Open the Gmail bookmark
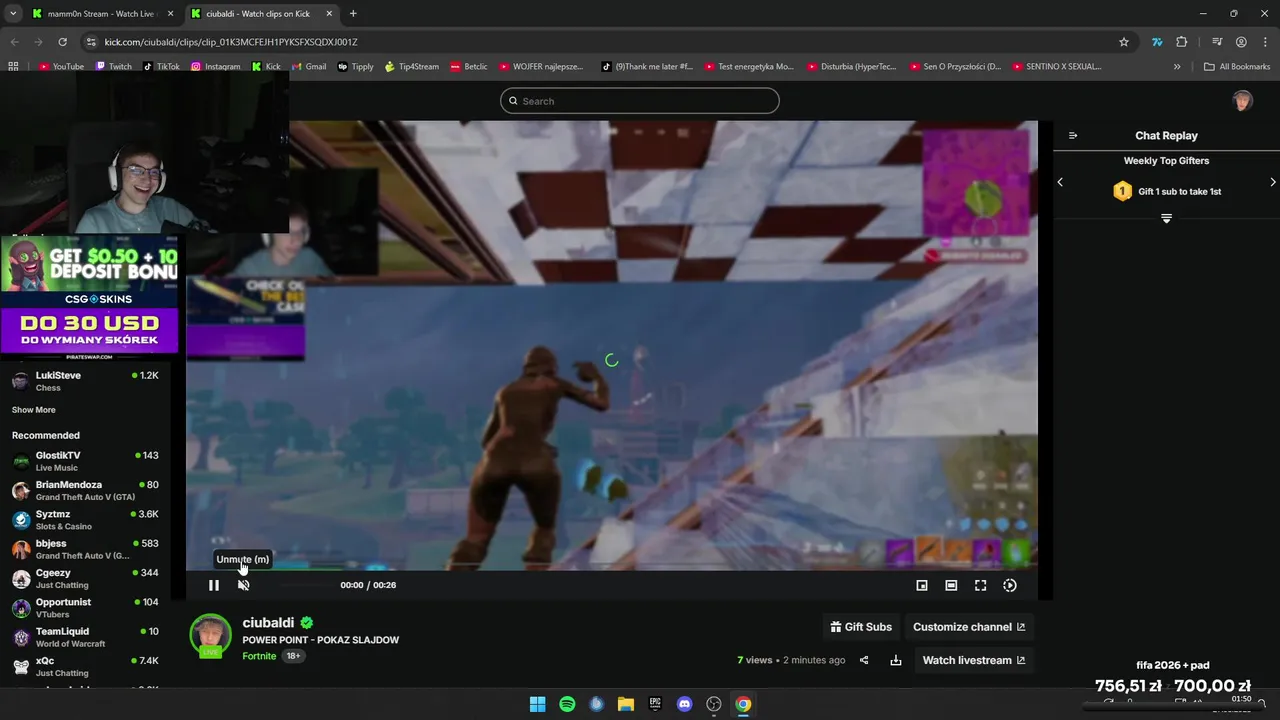 pos(308,67)
